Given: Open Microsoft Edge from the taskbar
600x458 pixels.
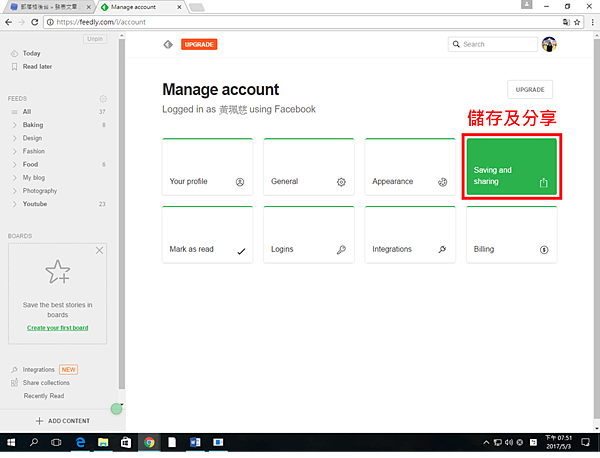Looking at the screenshot, I should coord(80,442).
